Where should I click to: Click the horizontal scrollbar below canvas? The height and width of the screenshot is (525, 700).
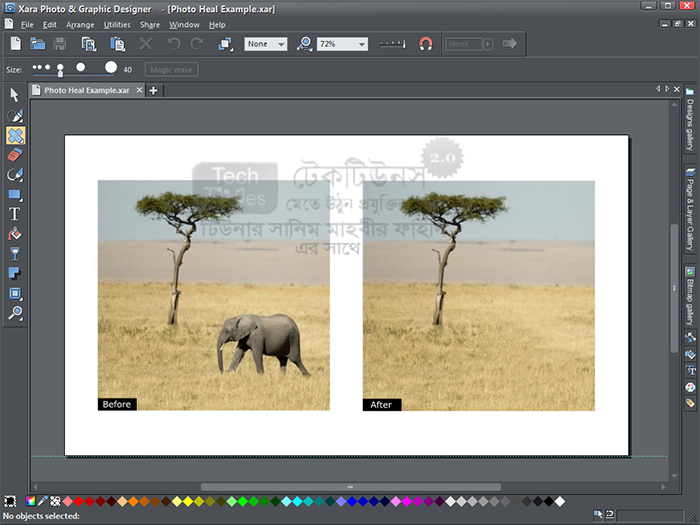(x=350, y=487)
